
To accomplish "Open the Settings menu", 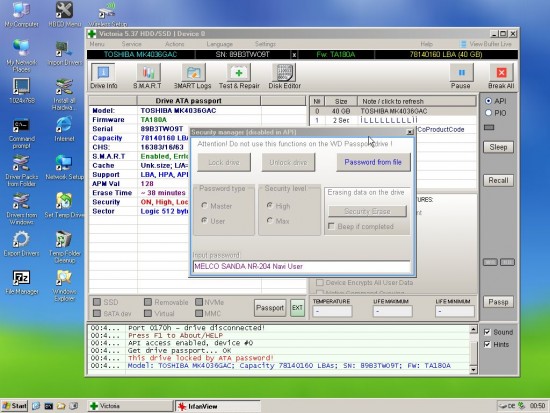I will tap(265, 44).
